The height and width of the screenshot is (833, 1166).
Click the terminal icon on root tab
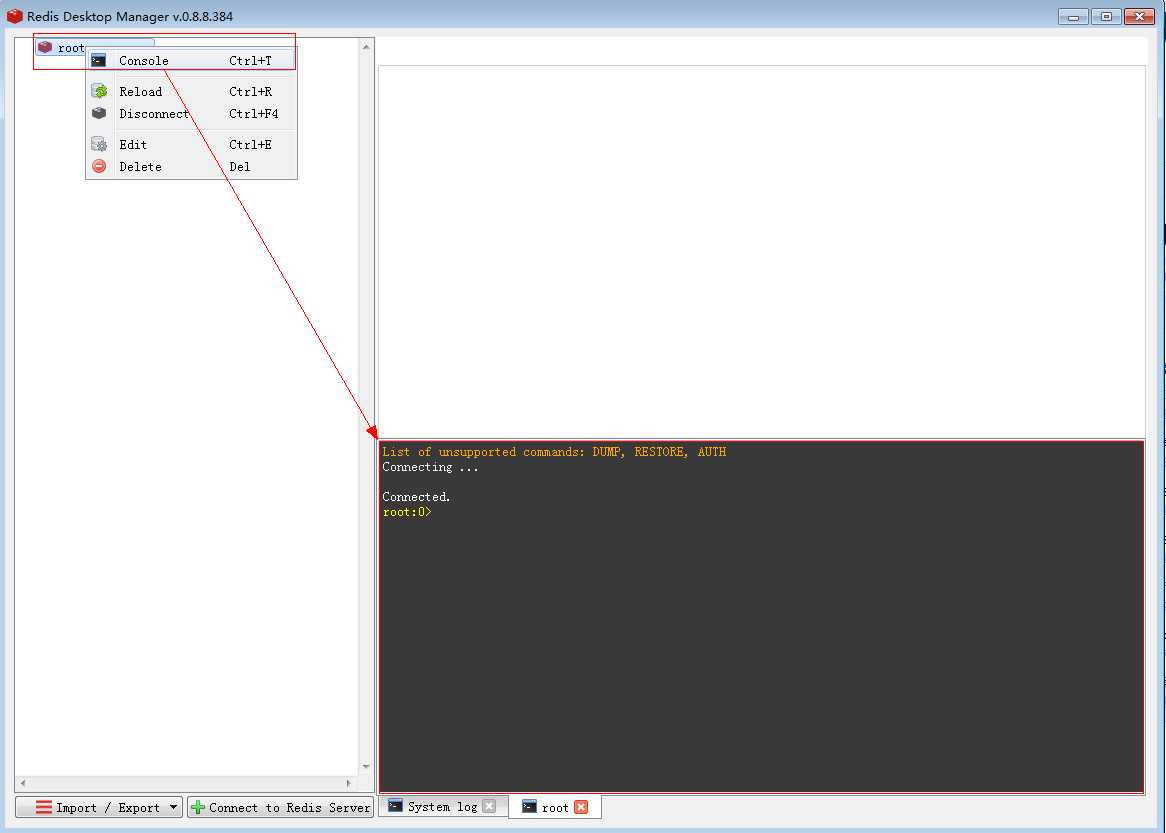click(x=529, y=806)
